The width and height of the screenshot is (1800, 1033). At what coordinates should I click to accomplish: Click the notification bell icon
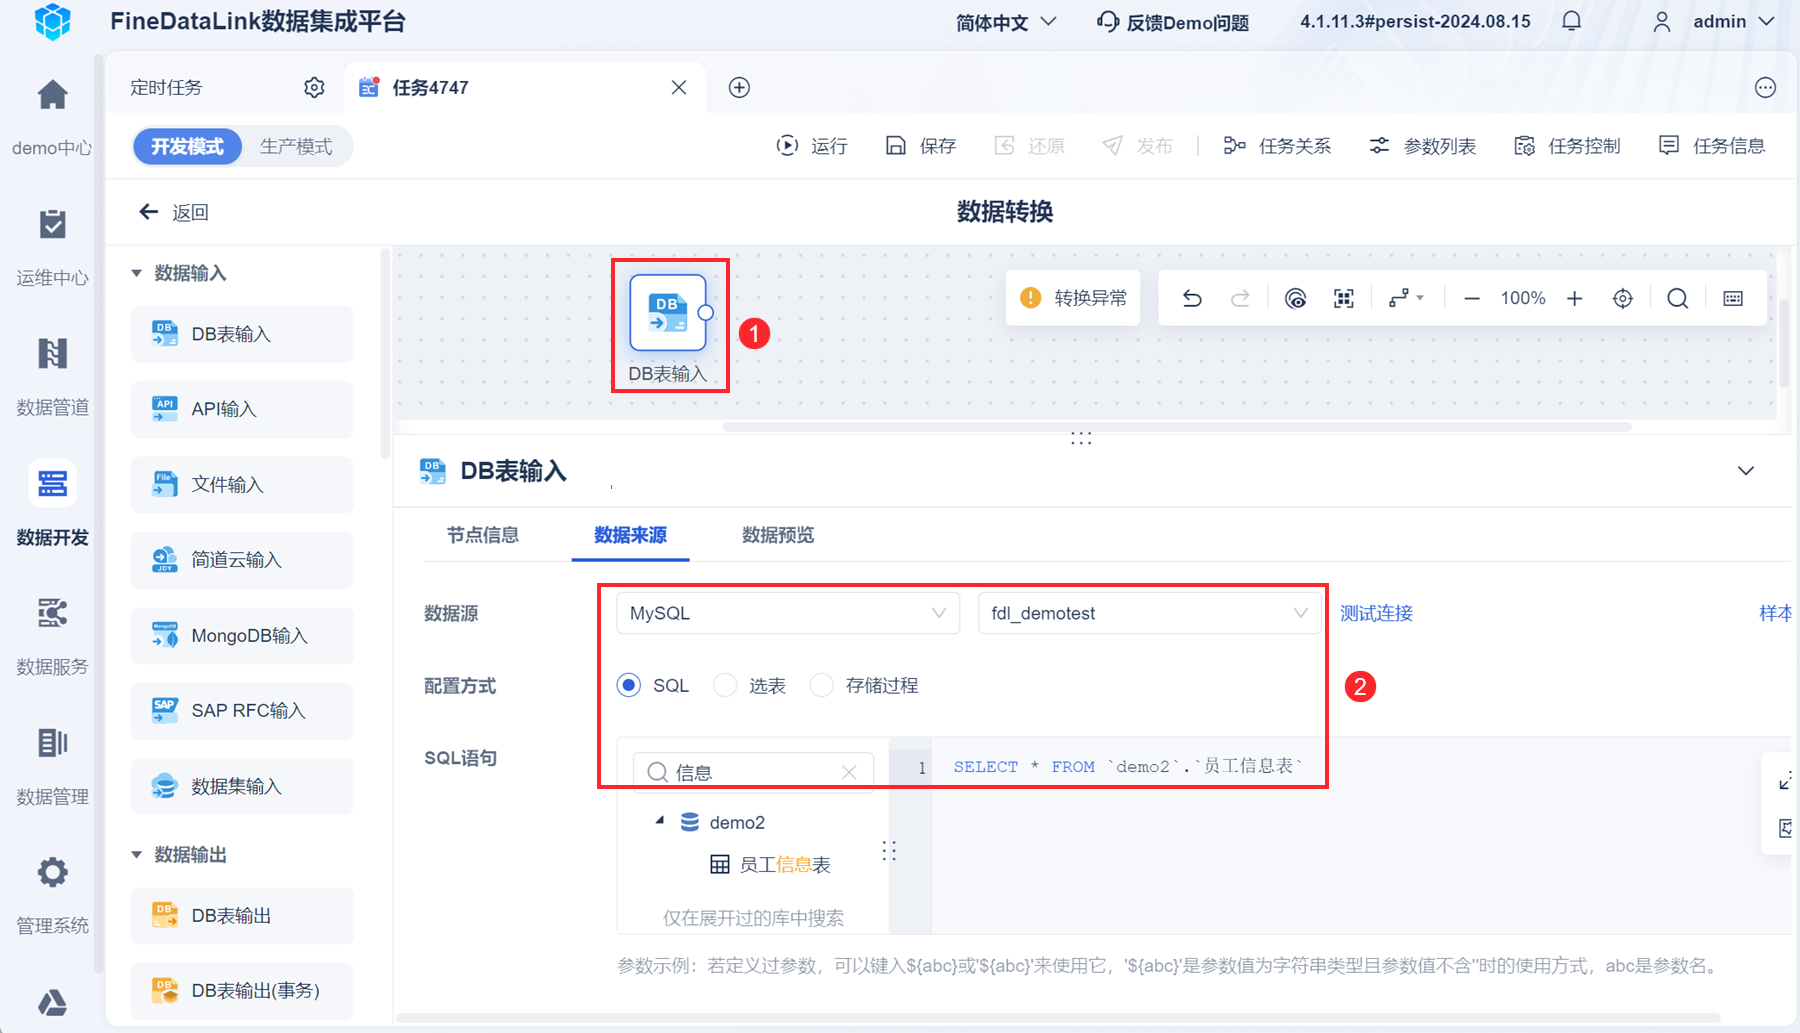point(1572,21)
